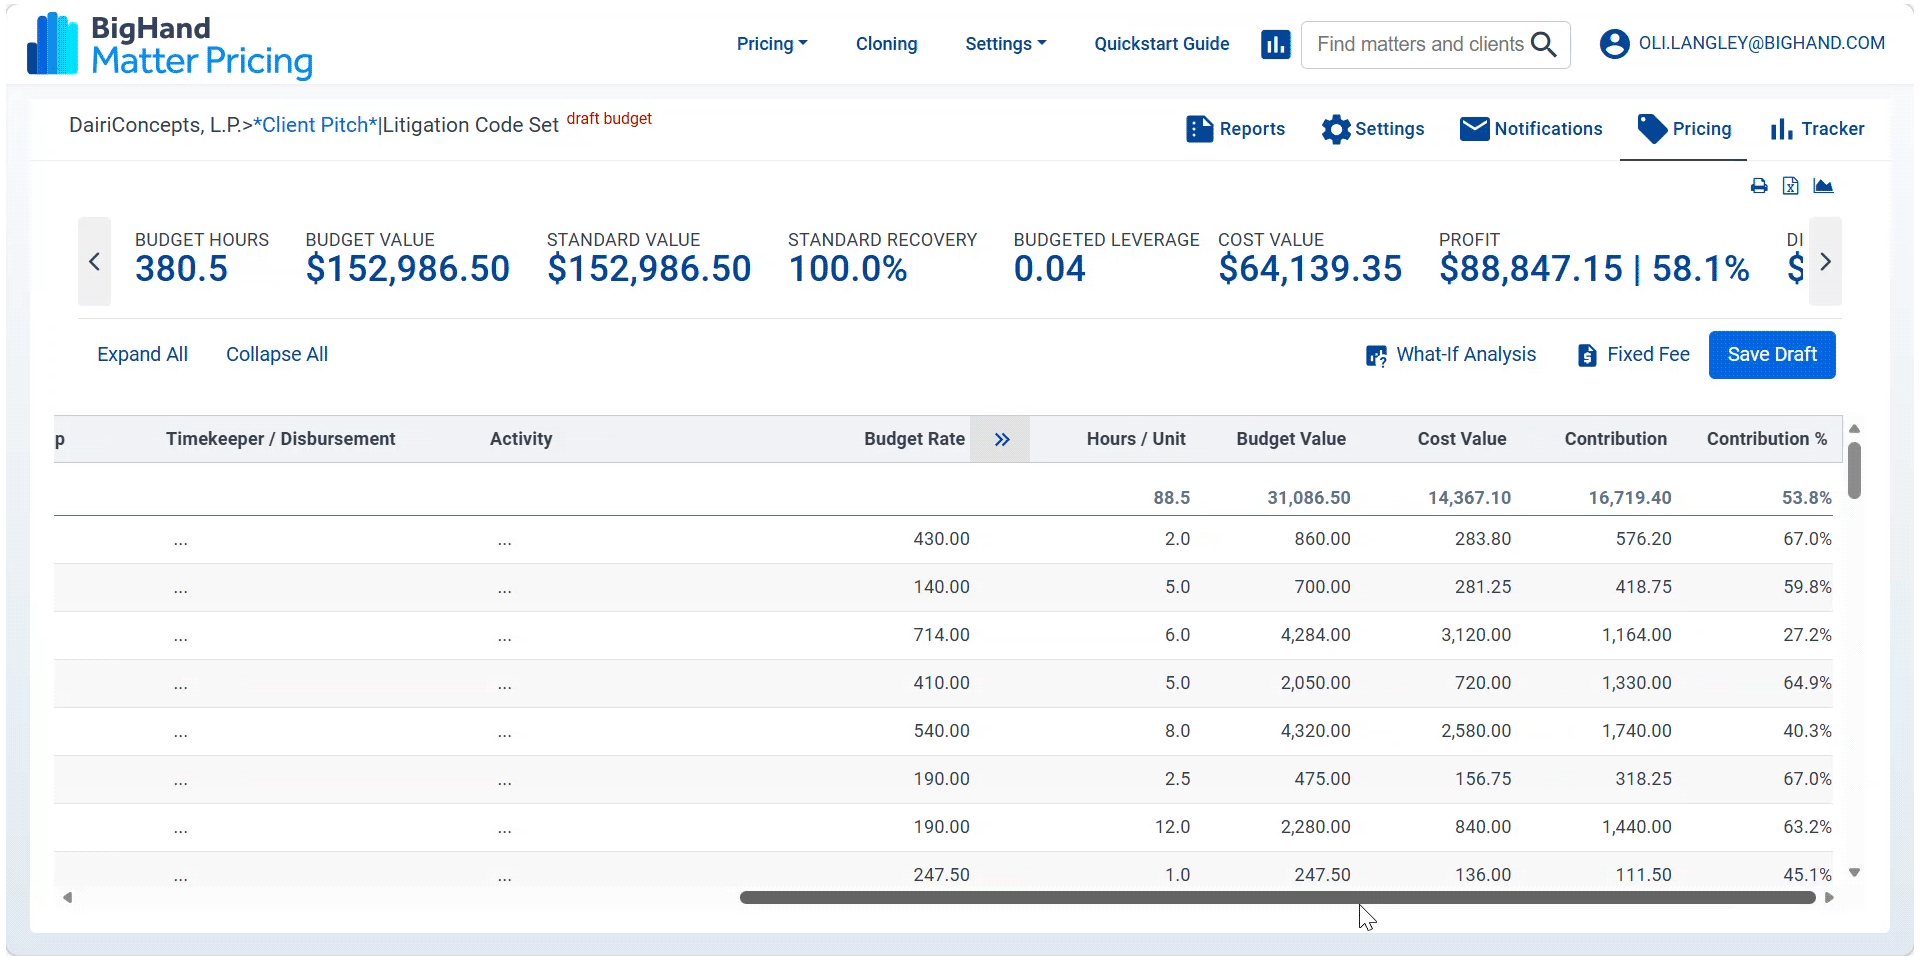1920x960 pixels.
Task: Show previous summary metrics with left chevron
Action: (x=94, y=262)
